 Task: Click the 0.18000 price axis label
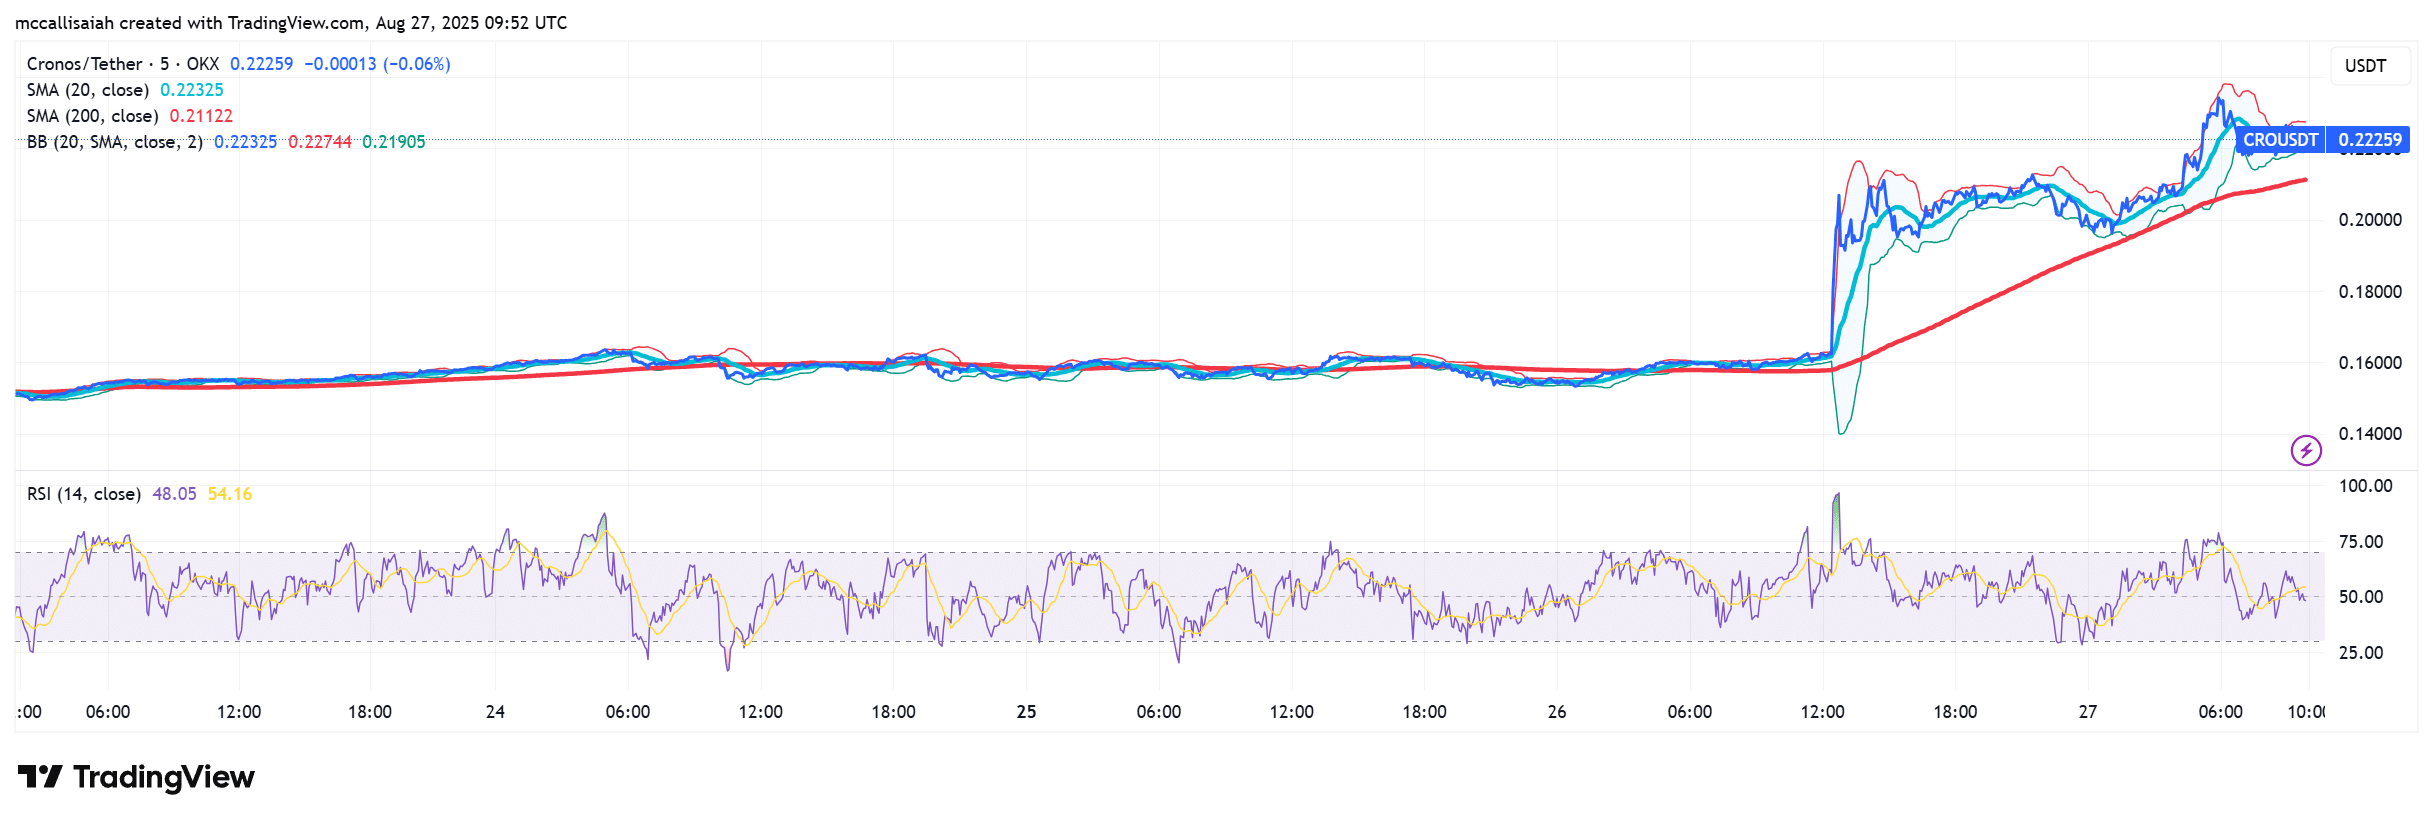point(2369,292)
